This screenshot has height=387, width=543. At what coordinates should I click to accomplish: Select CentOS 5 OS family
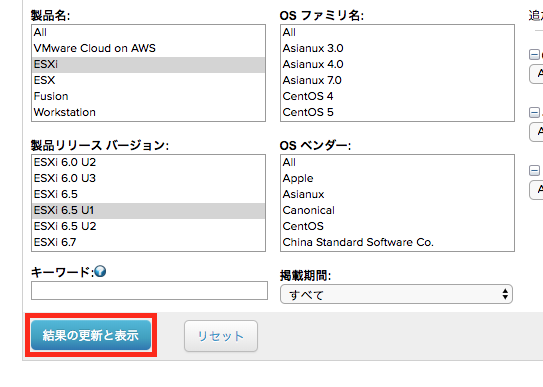point(397,112)
